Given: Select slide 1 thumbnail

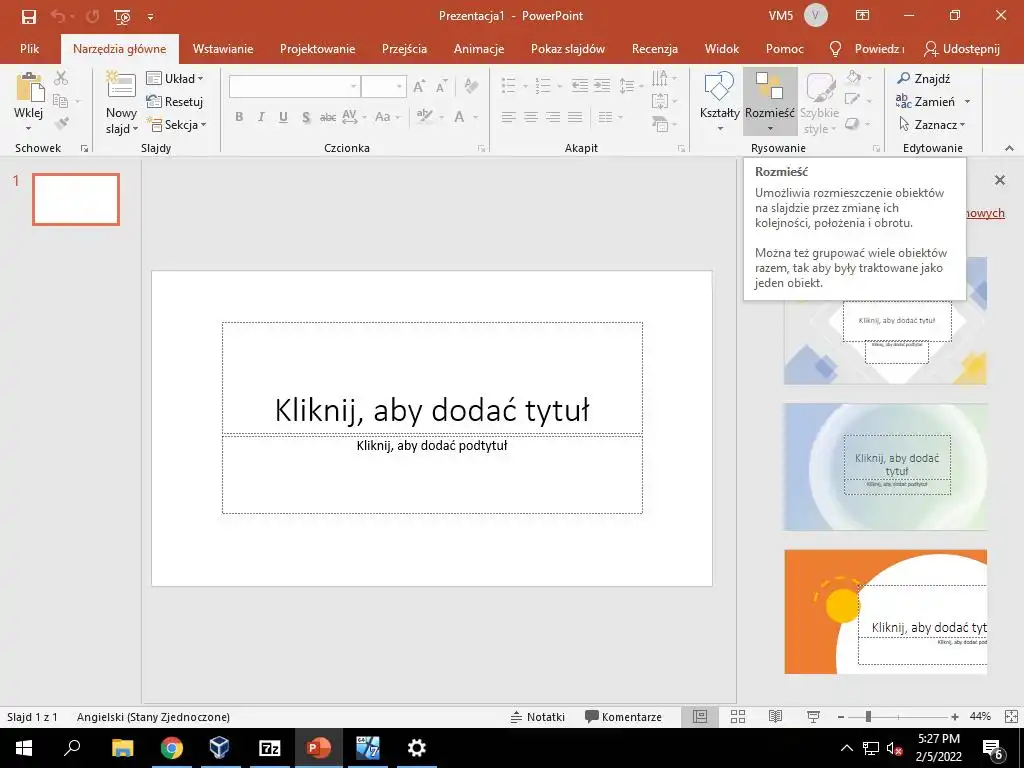Looking at the screenshot, I should coord(76,199).
